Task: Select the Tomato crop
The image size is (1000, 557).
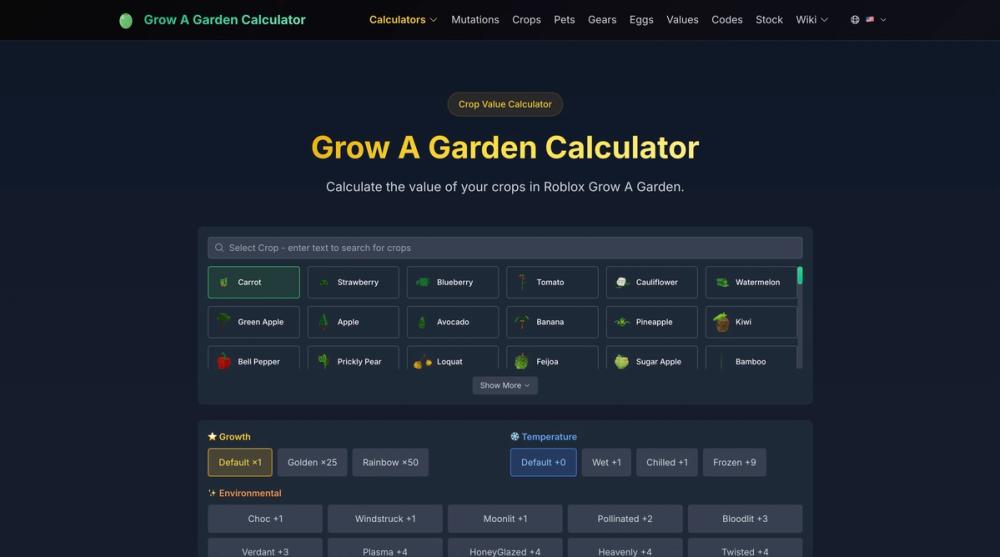Action: pos(552,282)
